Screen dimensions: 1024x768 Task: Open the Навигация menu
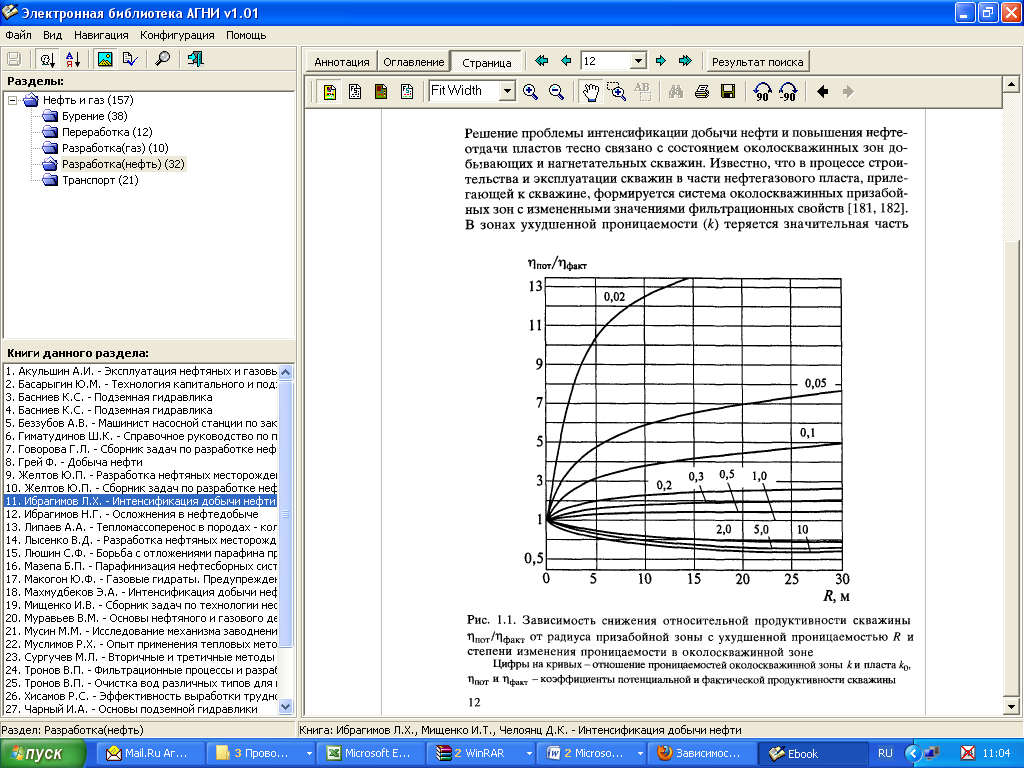tap(101, 34)
